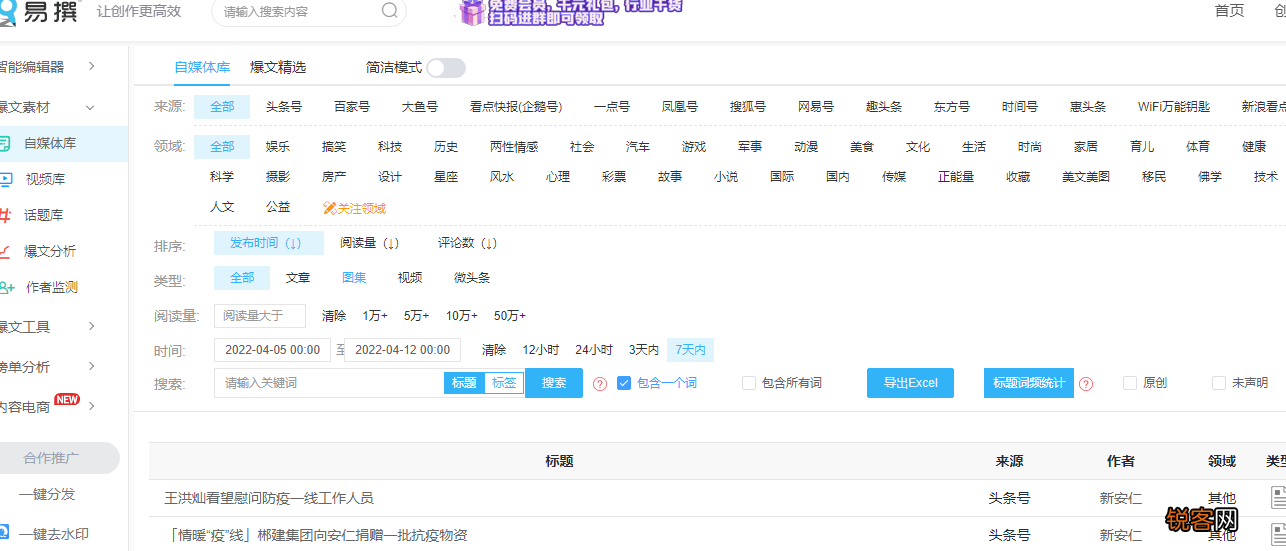Click the help icon next to 搜索 button
This screenshot has height=551, width=1286.
pos(600,384)
